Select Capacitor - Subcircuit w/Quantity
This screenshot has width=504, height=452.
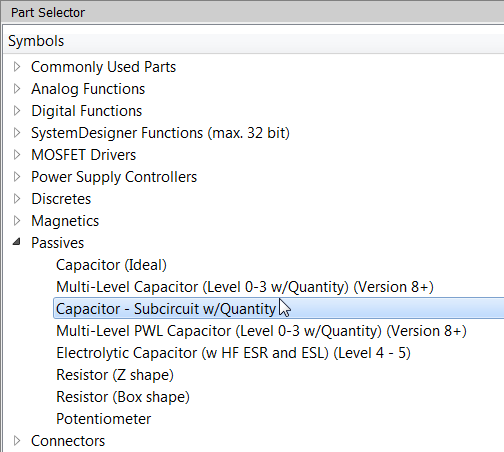[278, 309]
